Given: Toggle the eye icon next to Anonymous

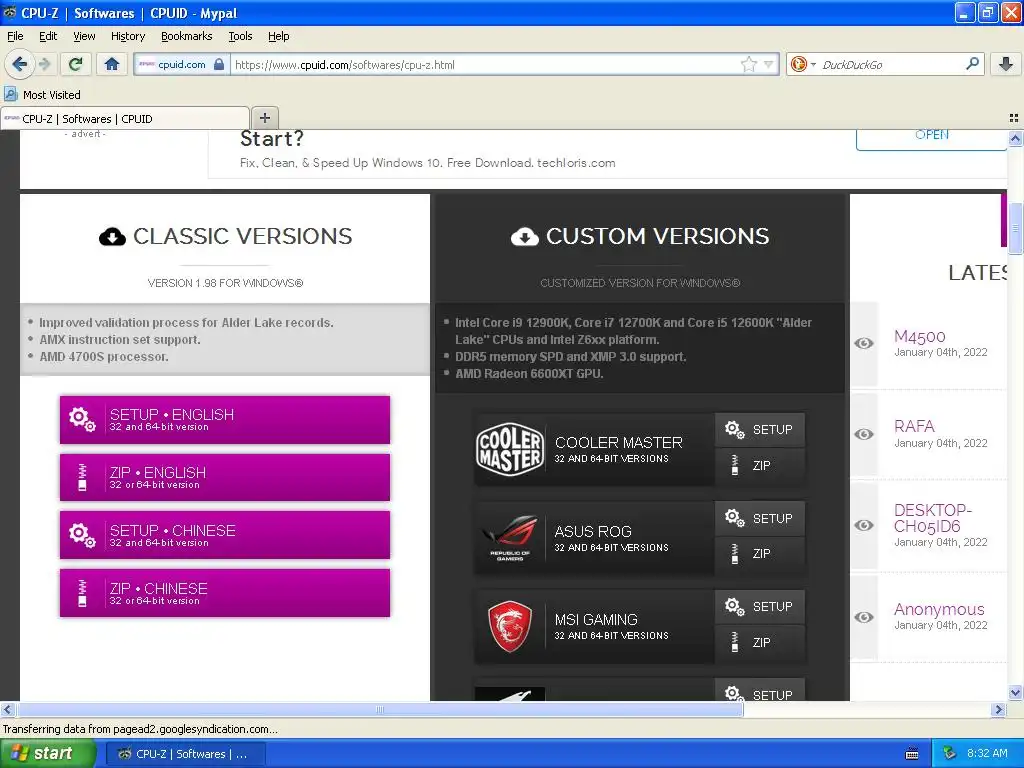Looking at the screenshot, I should pos(864,617).
